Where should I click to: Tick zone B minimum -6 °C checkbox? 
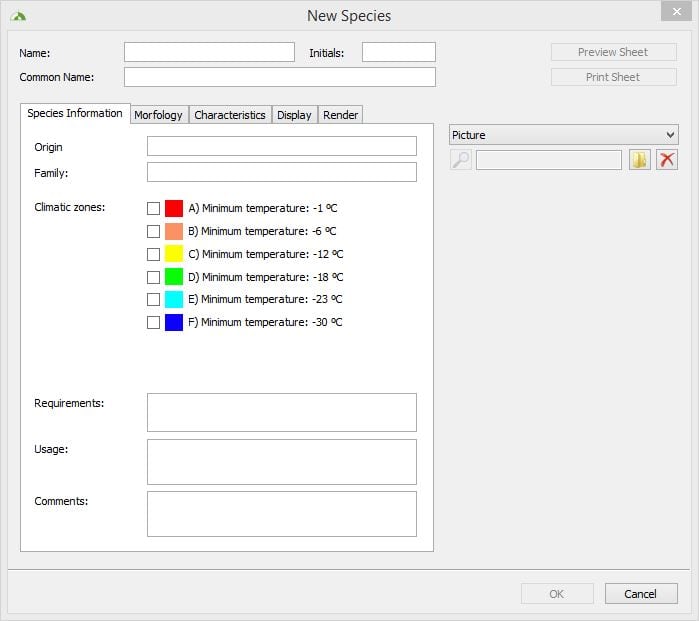pyautogui.click(x=153, y=231)
